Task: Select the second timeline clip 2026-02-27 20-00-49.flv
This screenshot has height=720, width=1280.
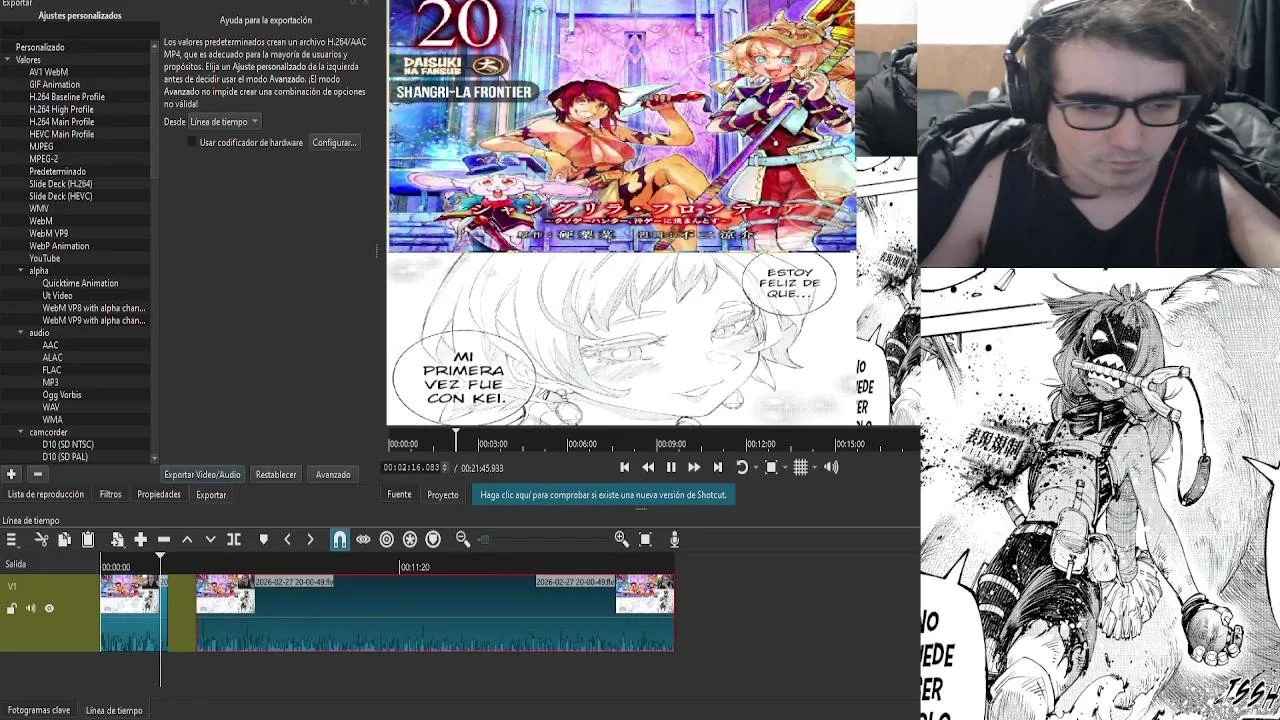Action: coord(435,613)
